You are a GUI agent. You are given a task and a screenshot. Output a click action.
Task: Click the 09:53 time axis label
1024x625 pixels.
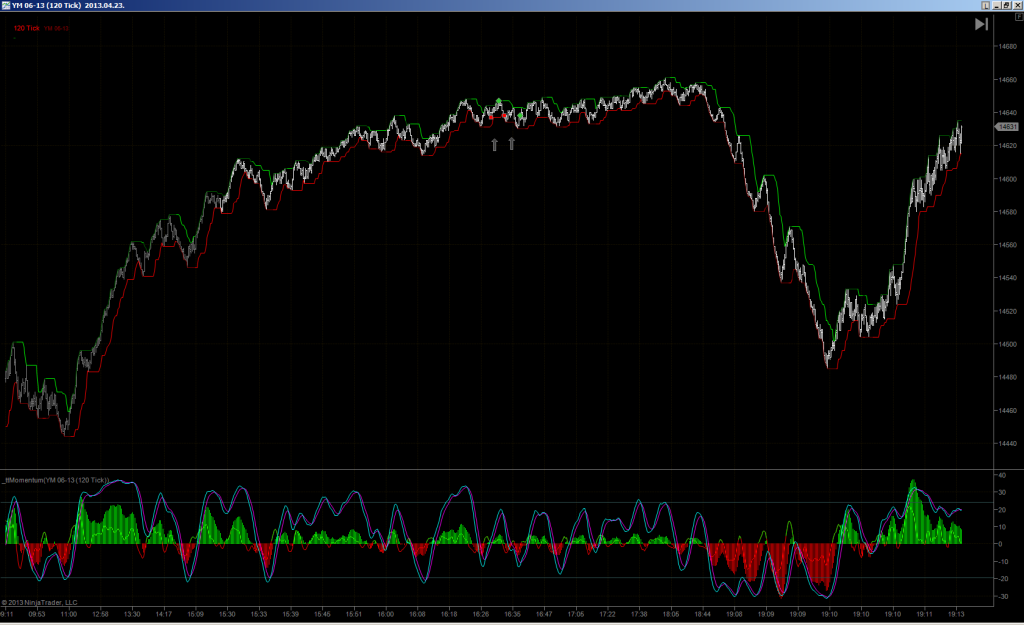click(x=37, y=614)
